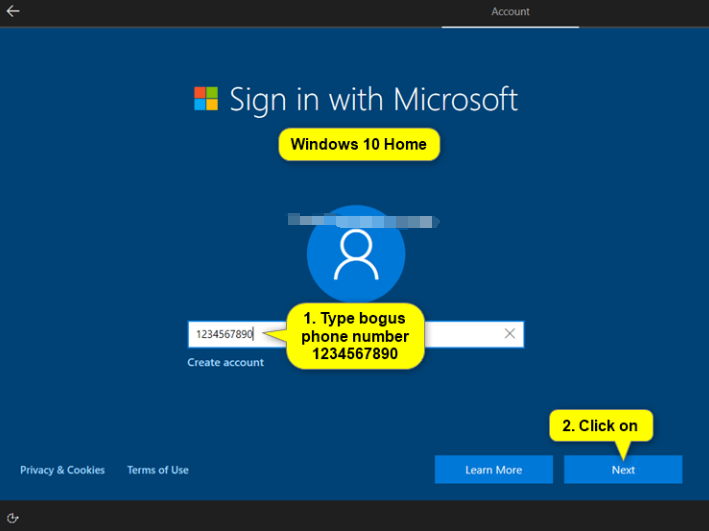Image resolution: width=709 pixels, height=531 pixels.
Task: Click the Microsoft four-color logo
Action: (x=206, y=98)
